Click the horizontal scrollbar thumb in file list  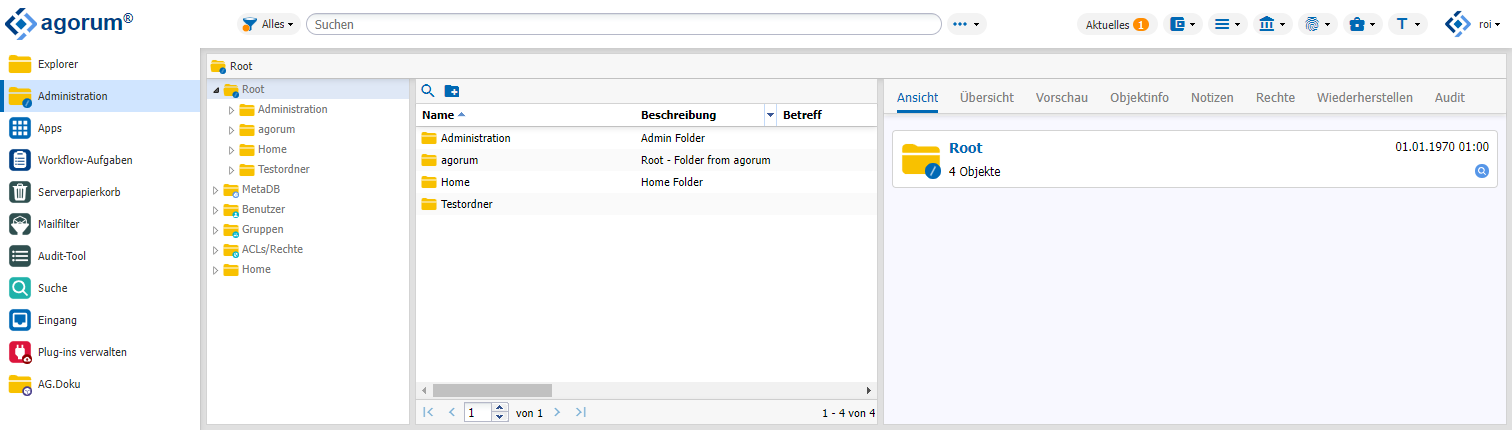coord(492,390)
